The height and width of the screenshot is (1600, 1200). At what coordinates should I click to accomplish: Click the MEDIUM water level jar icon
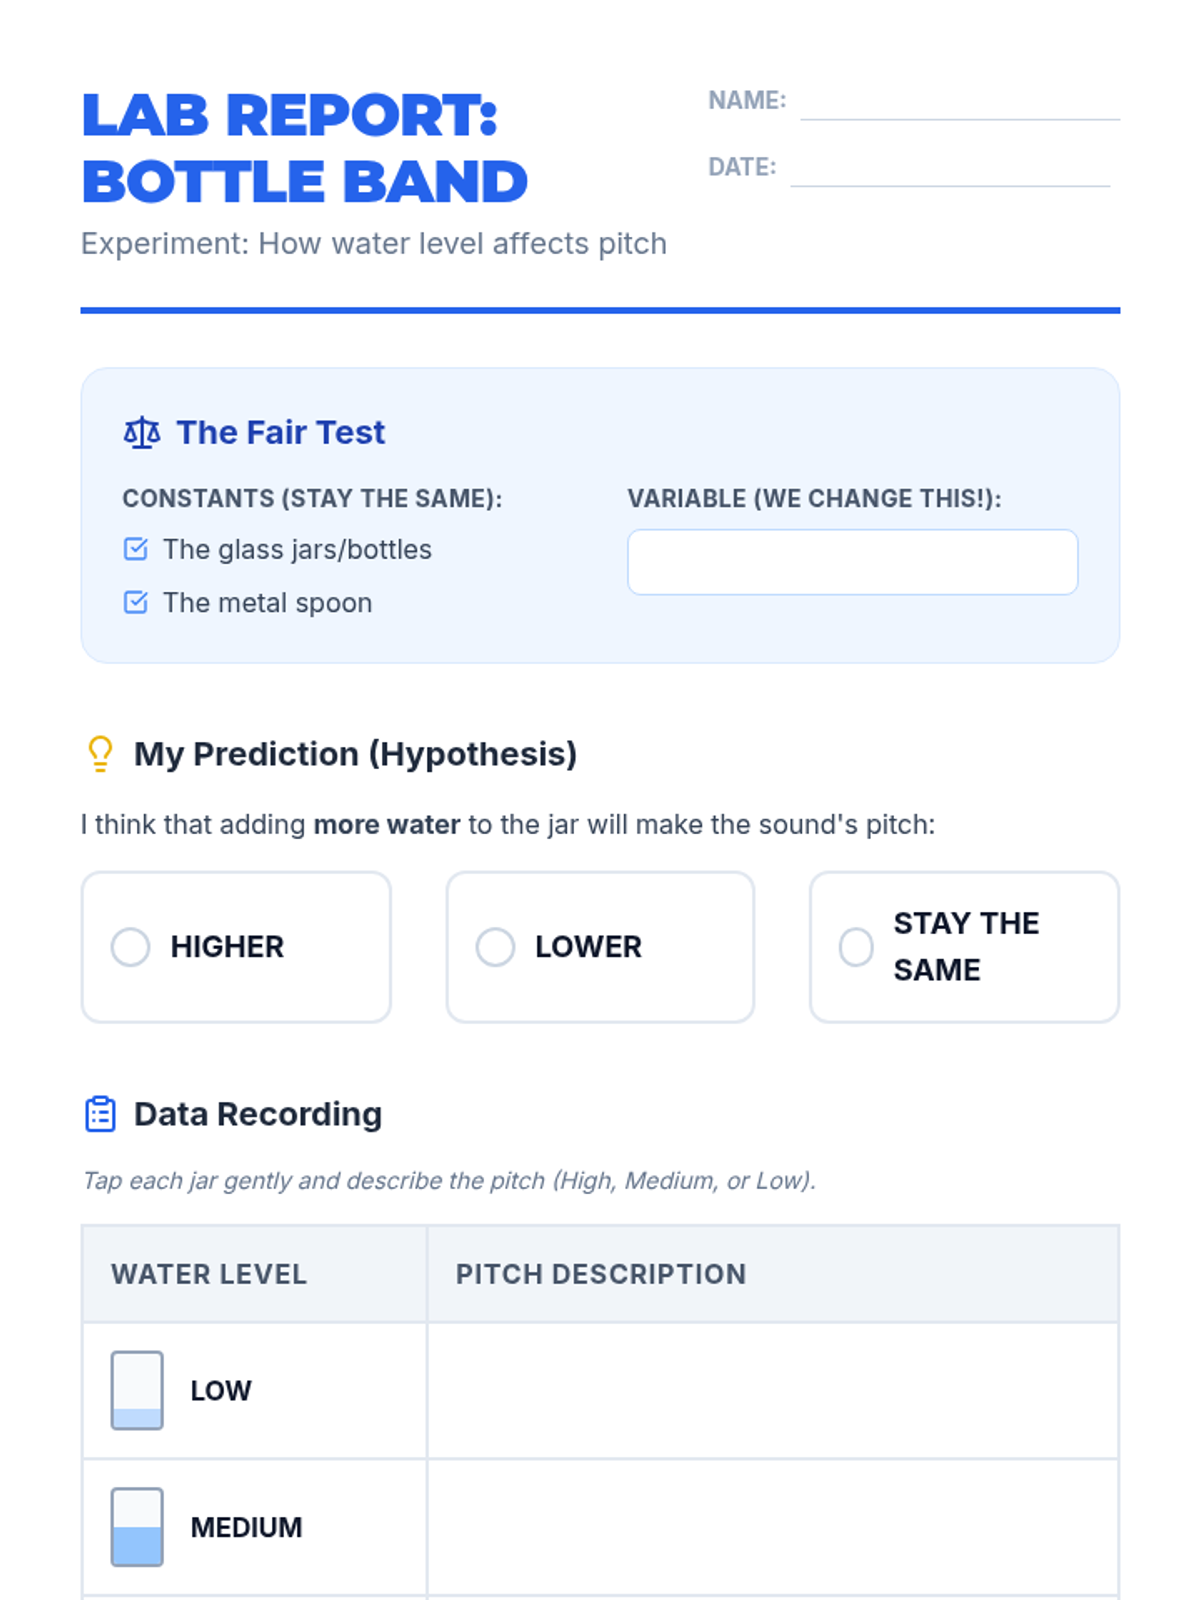point(137,1527)
